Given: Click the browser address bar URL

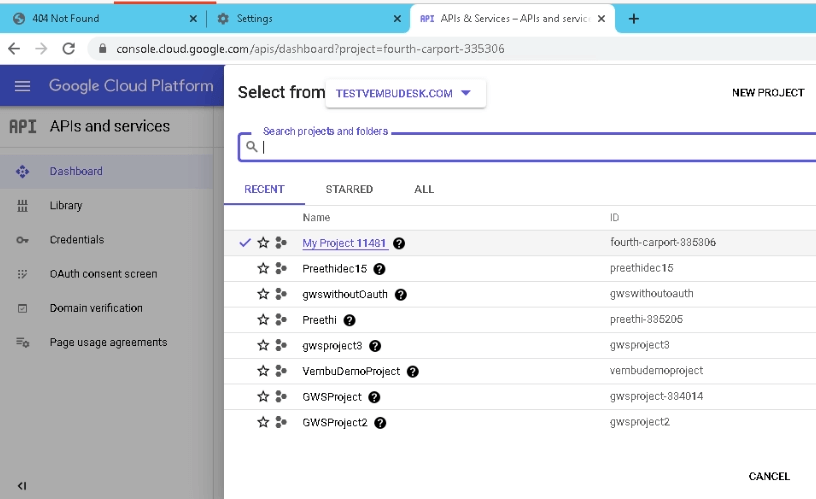Looking at the screenshot, I should coord(310,49).
